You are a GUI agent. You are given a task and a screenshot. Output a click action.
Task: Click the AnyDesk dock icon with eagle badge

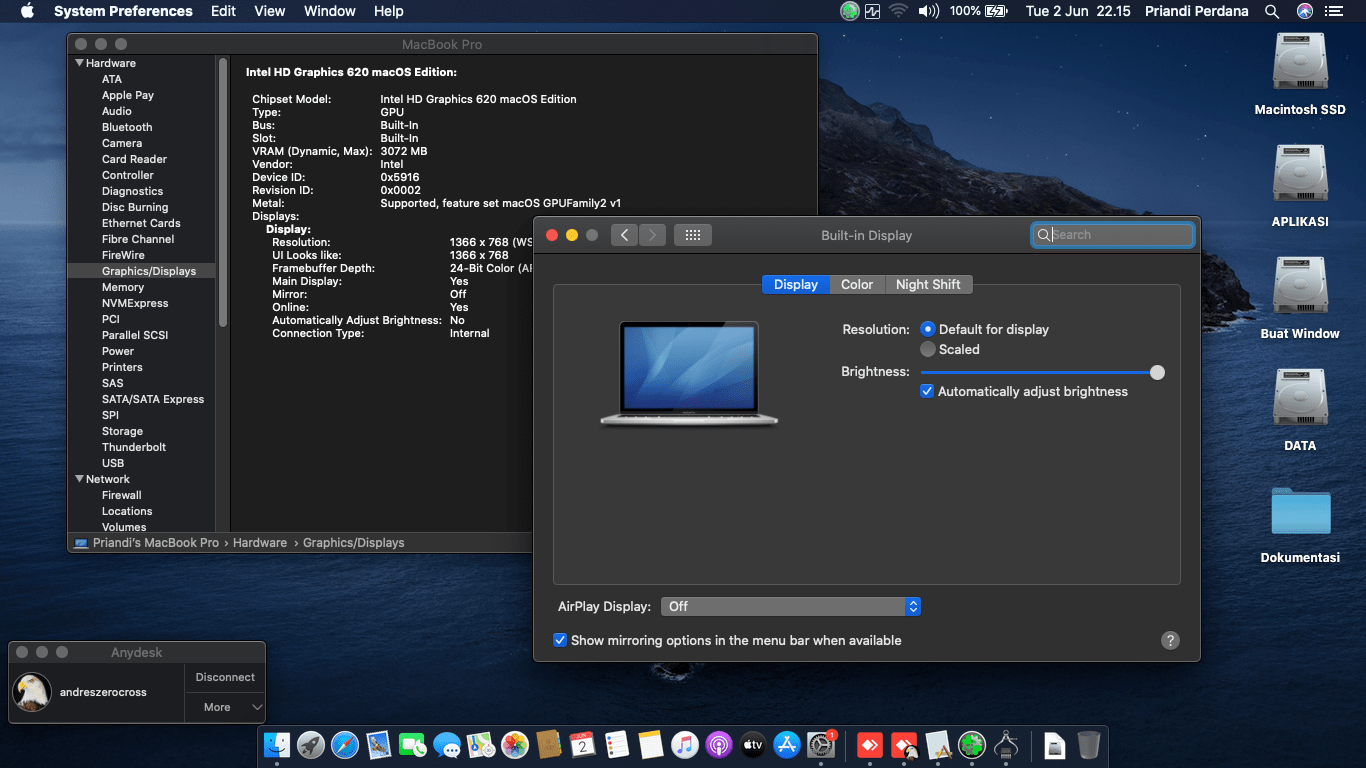tap(904, 745)
